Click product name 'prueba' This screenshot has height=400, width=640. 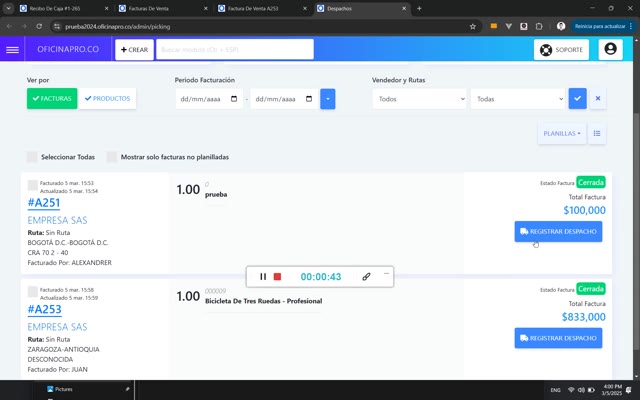[x=216, y=195]
